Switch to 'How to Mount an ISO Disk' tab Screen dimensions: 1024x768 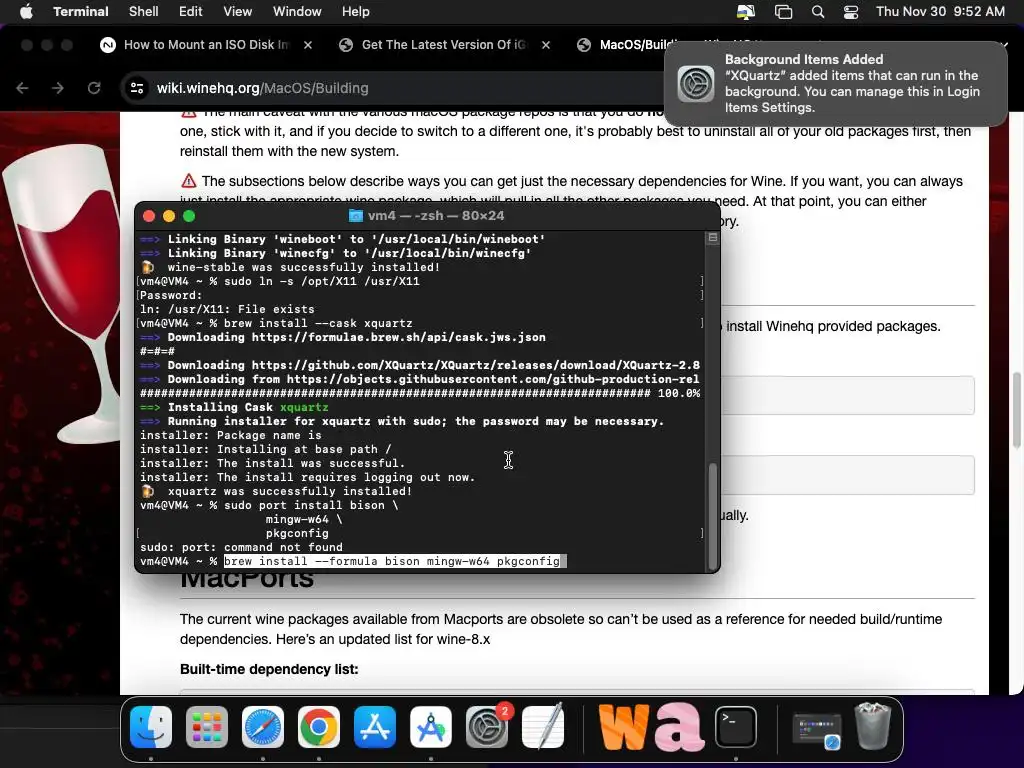point(206,44)
